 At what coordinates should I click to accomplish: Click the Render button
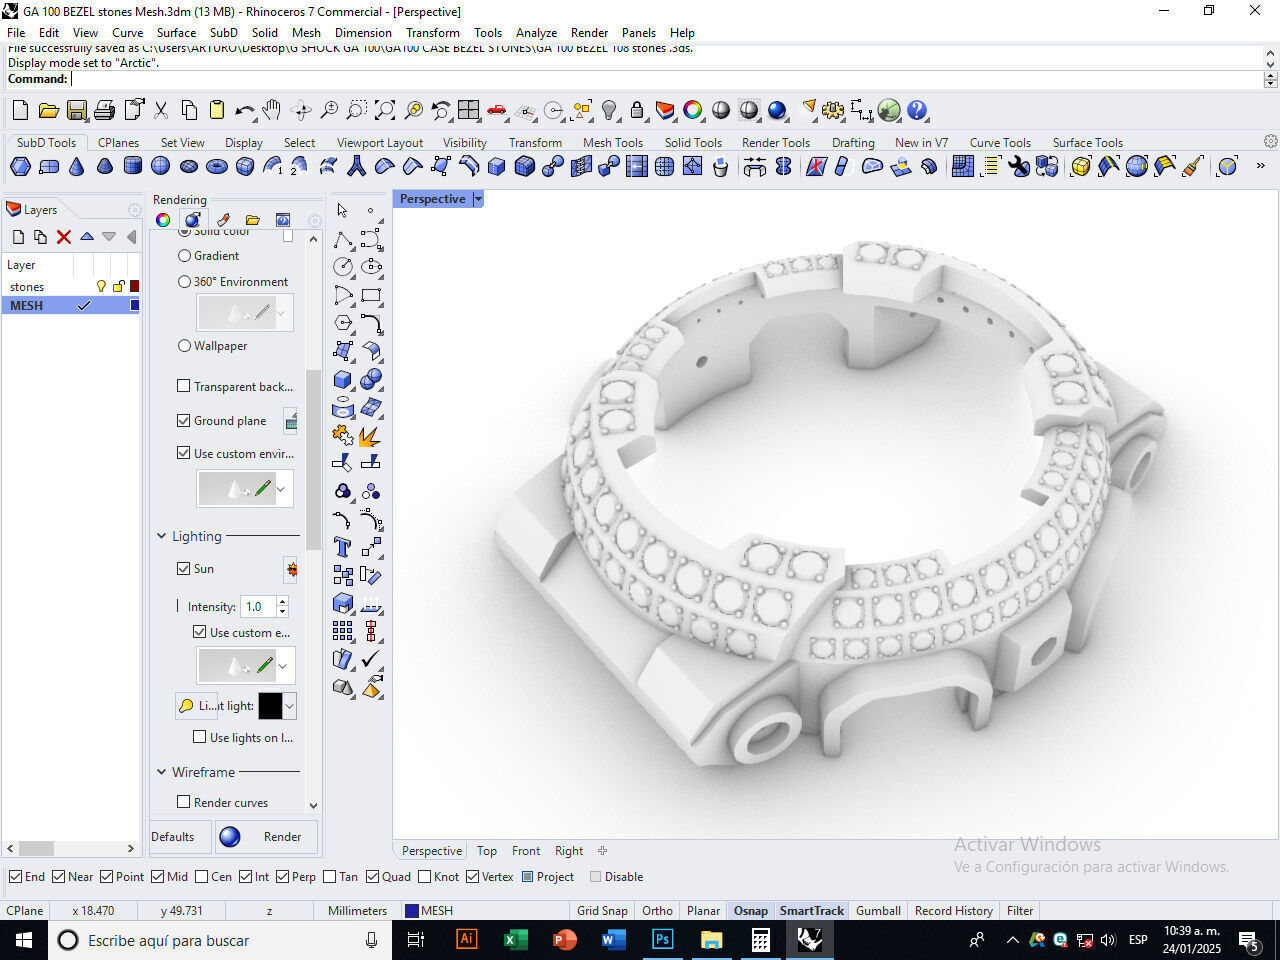coord(267,837)
